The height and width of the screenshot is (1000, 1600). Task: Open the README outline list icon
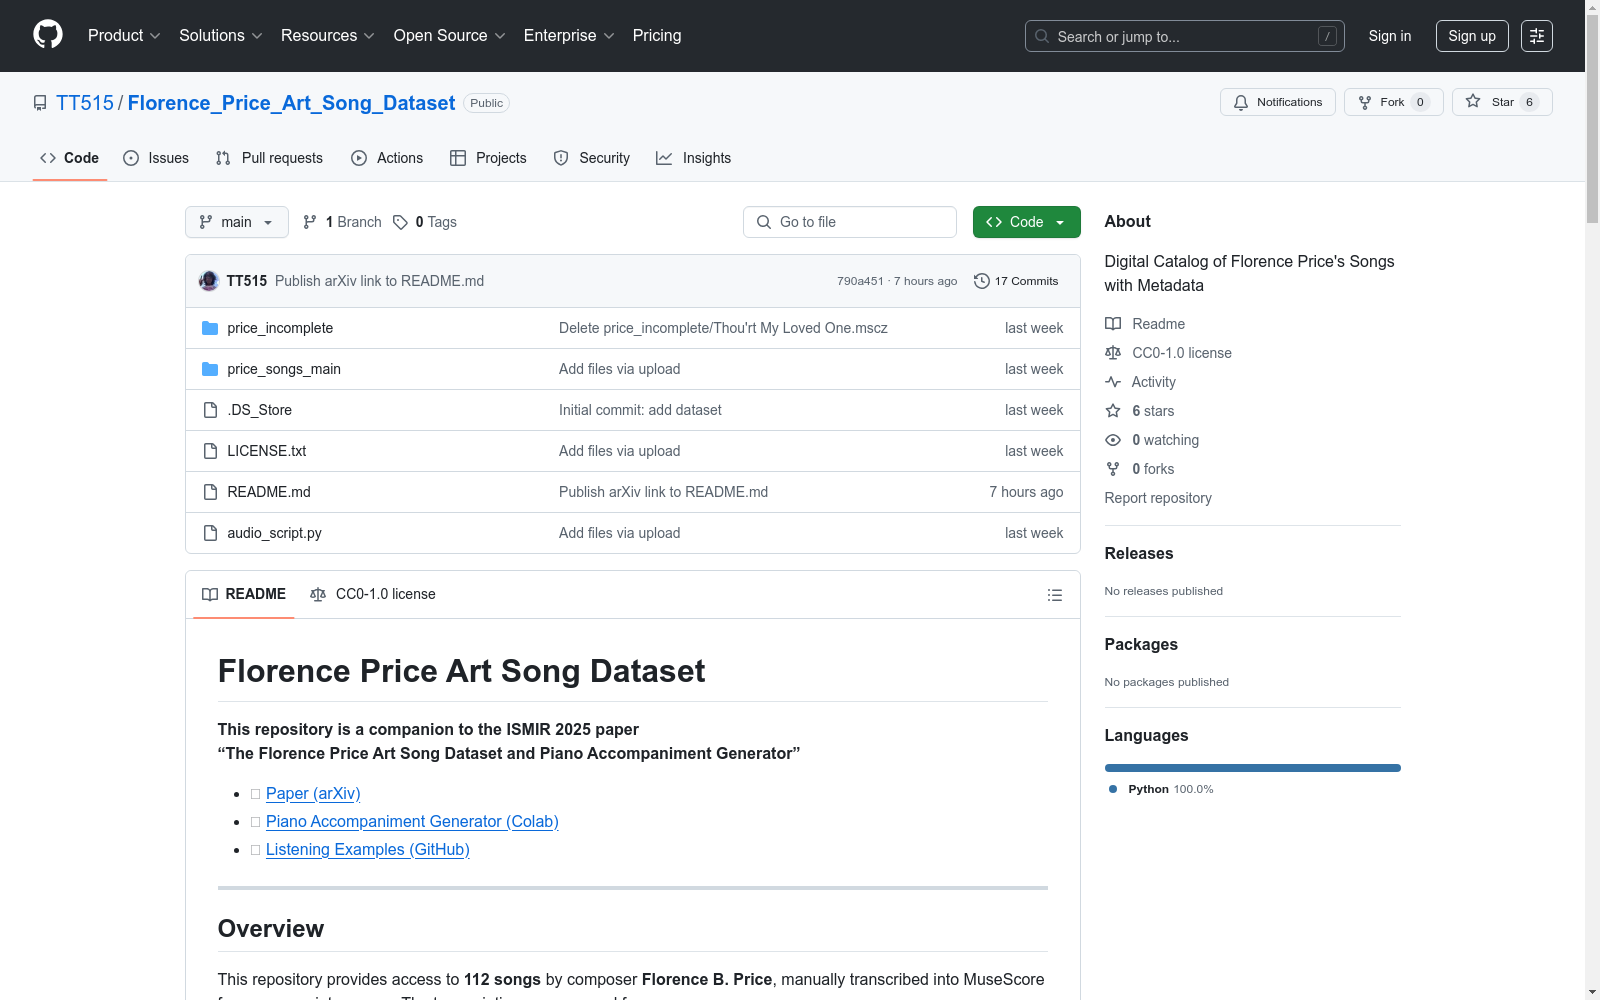tap(1055, 595)
